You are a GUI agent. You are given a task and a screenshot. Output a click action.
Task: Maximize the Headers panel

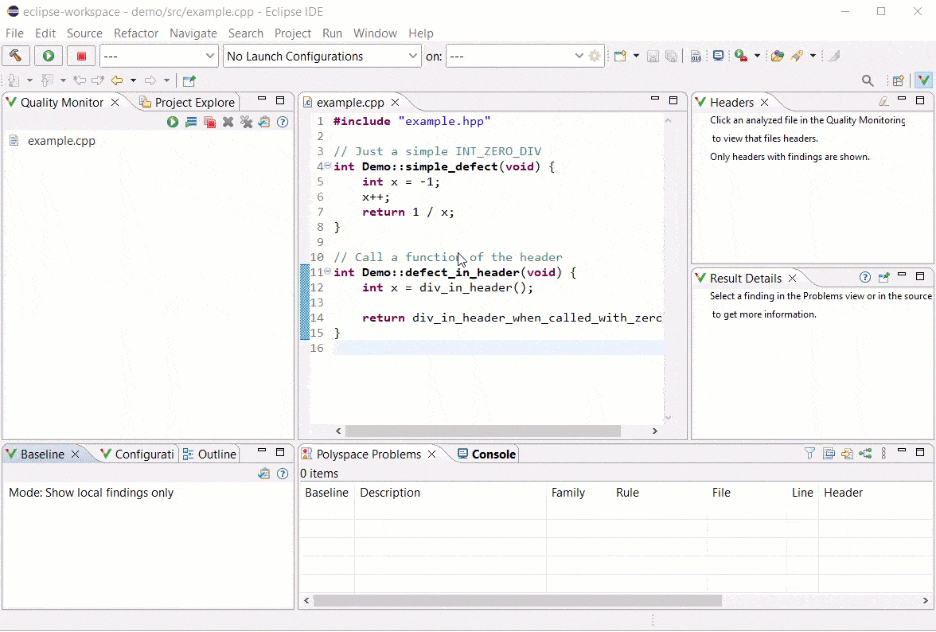tap(920, 101)
